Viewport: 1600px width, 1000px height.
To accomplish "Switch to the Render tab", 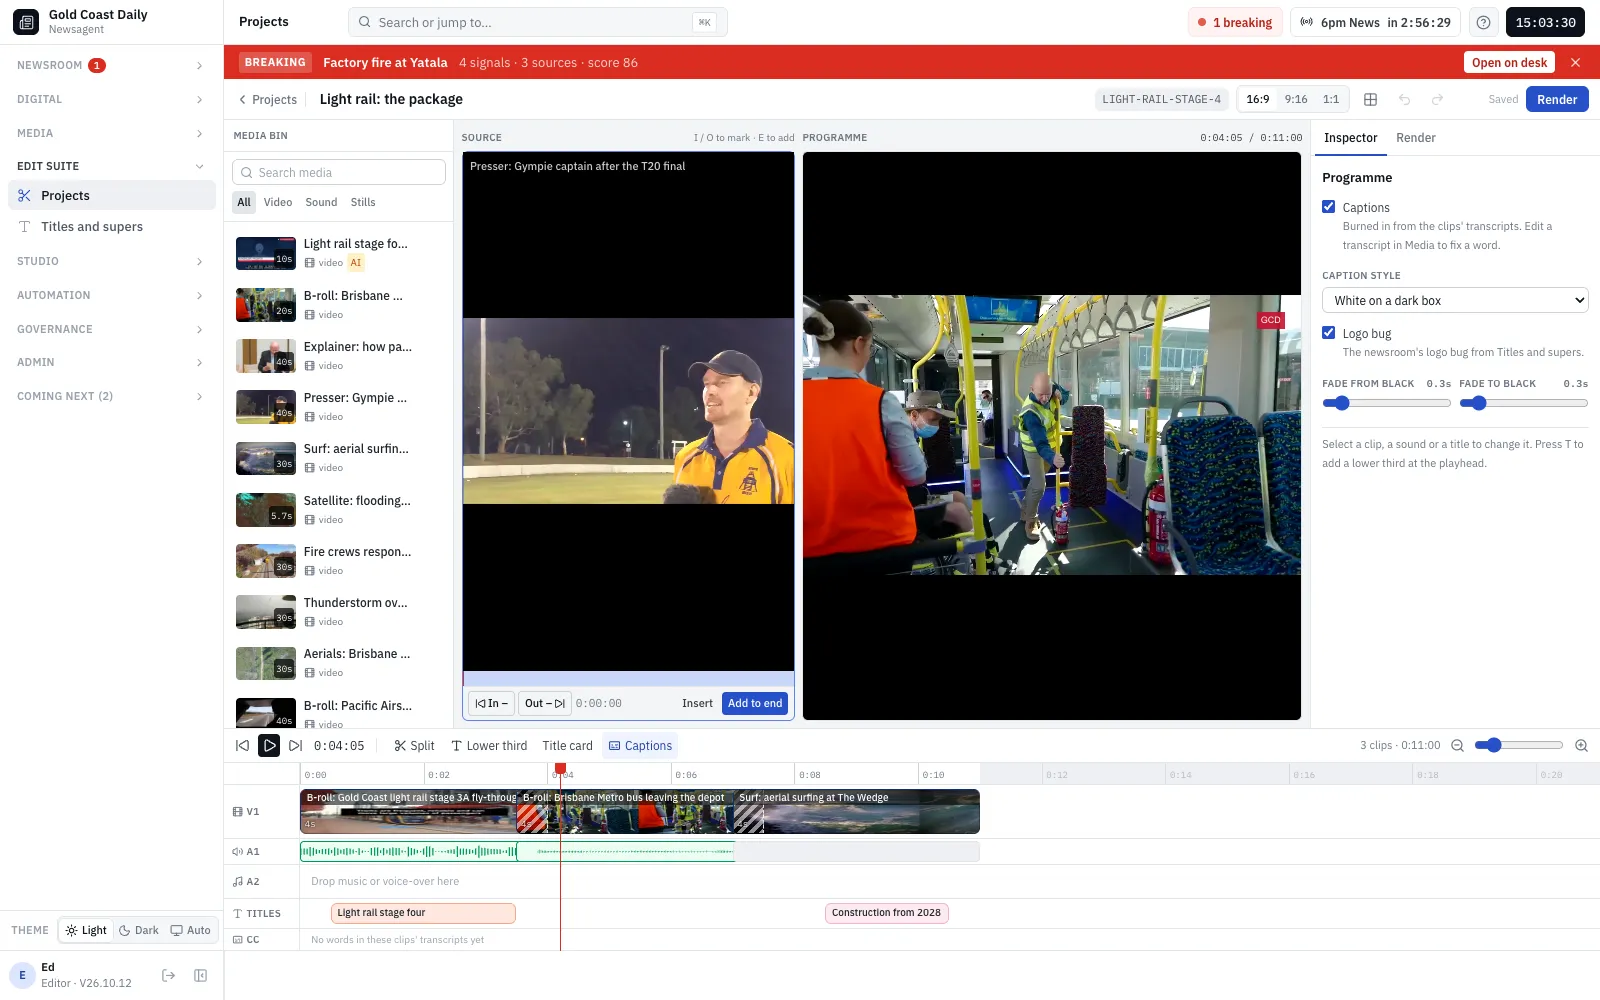I will (x=1415, y=138).
